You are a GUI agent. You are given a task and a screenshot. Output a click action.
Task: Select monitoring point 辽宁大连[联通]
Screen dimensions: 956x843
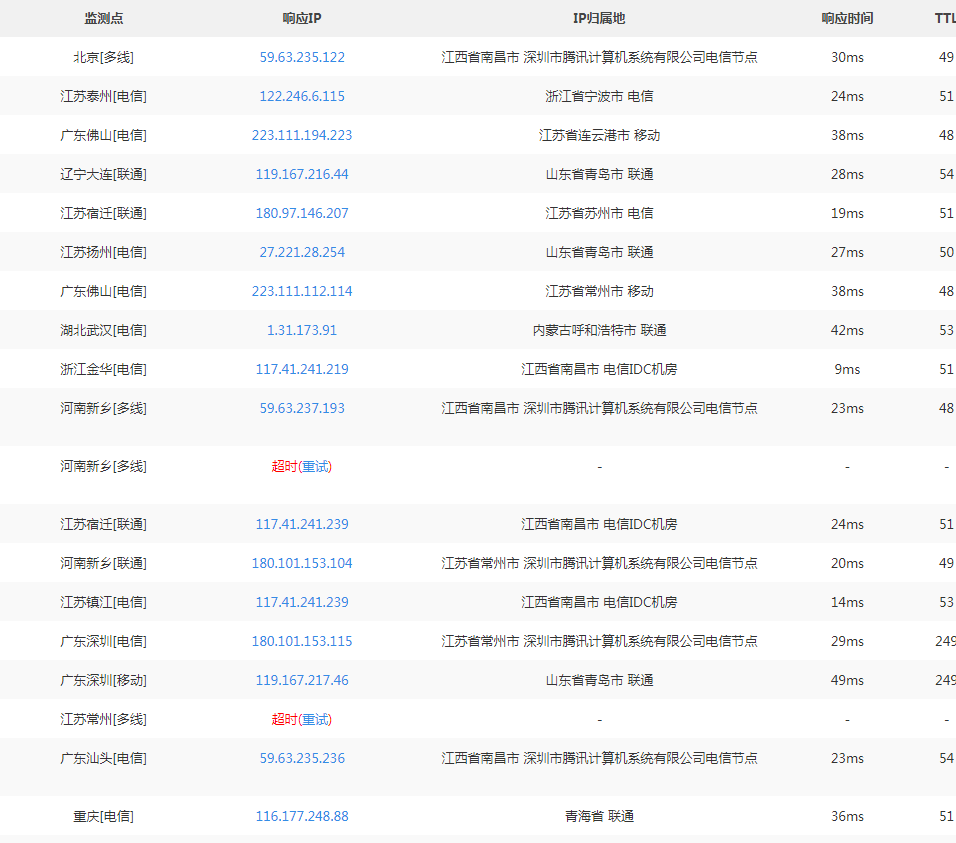pyautogui.click(x=104, y=174)
